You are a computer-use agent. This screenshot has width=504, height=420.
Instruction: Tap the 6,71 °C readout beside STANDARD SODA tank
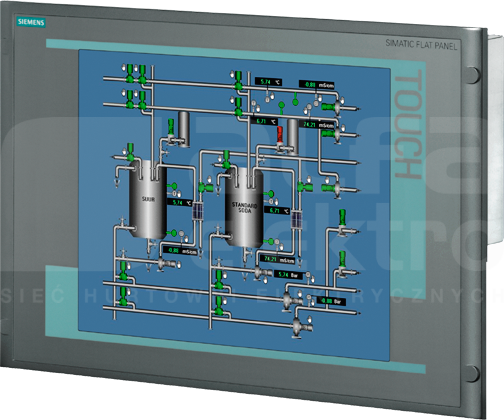coord(277,211)
